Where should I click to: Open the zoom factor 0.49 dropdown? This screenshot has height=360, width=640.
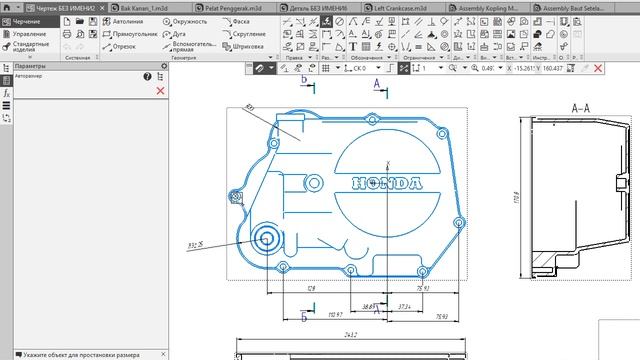500,68
